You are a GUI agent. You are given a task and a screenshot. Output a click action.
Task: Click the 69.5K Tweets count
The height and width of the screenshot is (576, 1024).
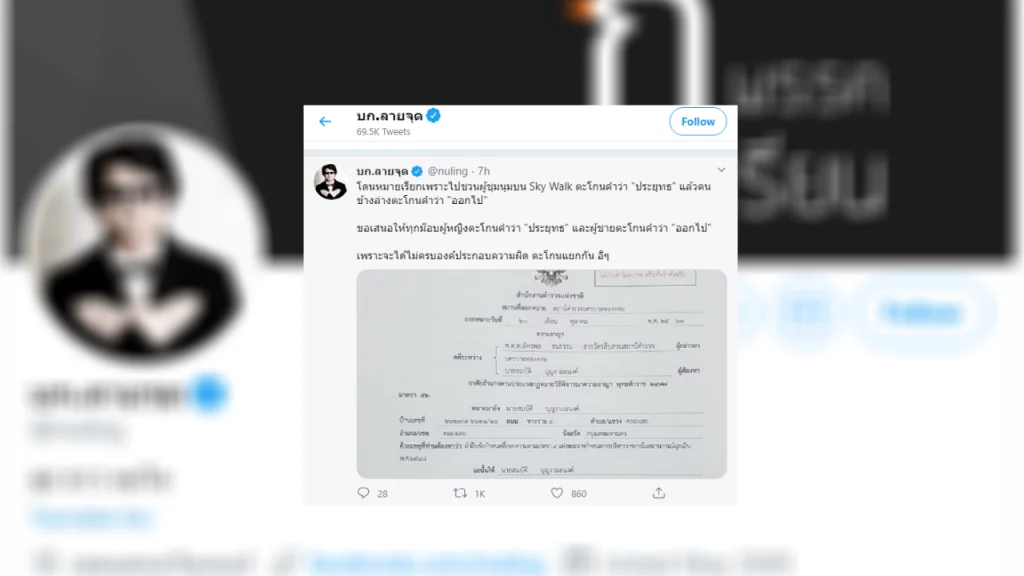[383, 131]
